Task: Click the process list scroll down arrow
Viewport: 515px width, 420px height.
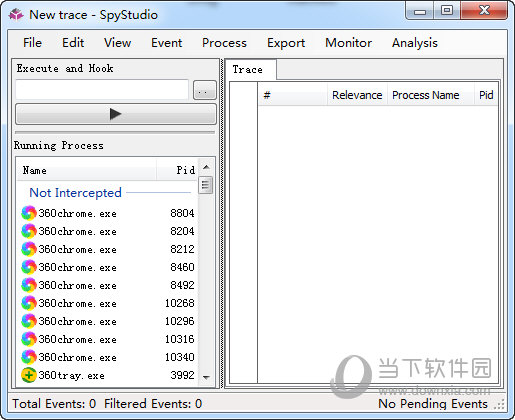Action: (x=206, y=377)
